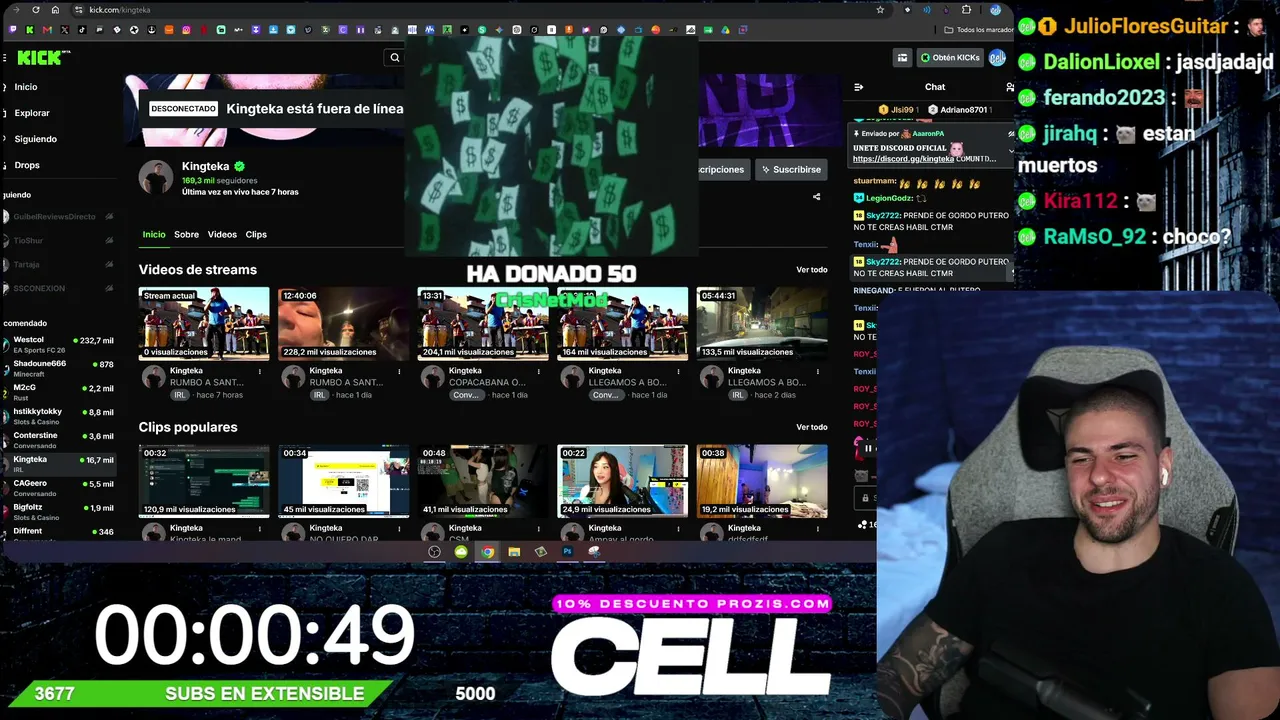Play the 00:32 popular clip

tap(204, 481)
